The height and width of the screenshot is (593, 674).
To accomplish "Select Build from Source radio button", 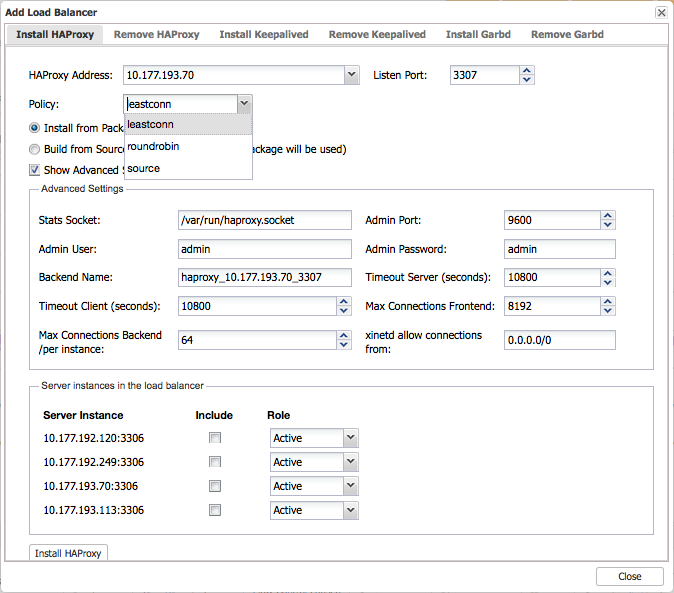I will coord(34,149).
